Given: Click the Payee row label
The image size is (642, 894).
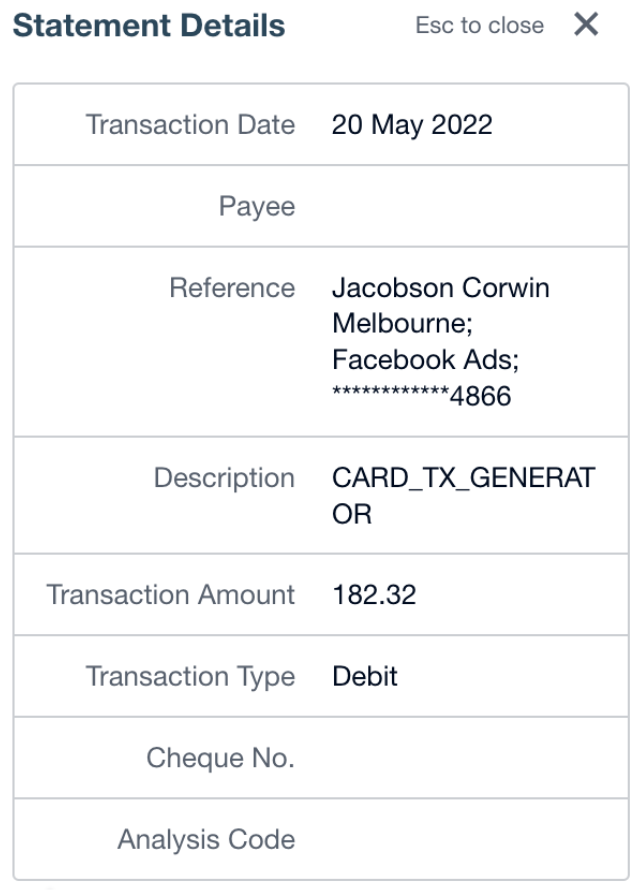Looking at the screenshot, I should pos(257,207).
